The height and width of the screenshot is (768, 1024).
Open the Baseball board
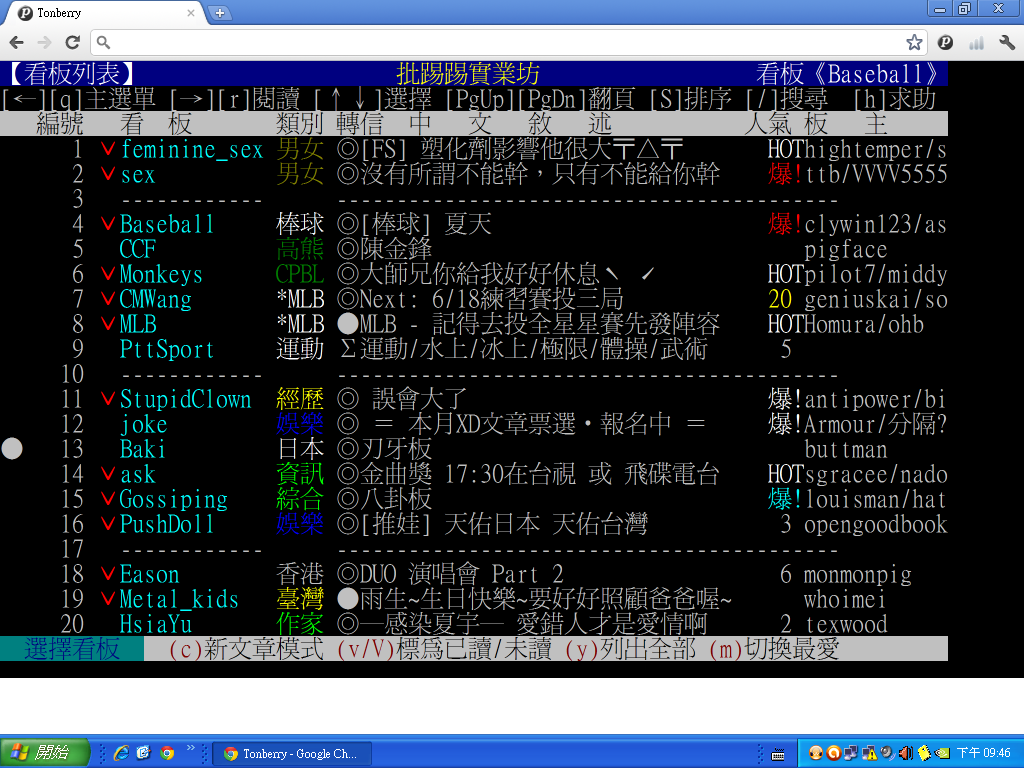click(167, 225)
